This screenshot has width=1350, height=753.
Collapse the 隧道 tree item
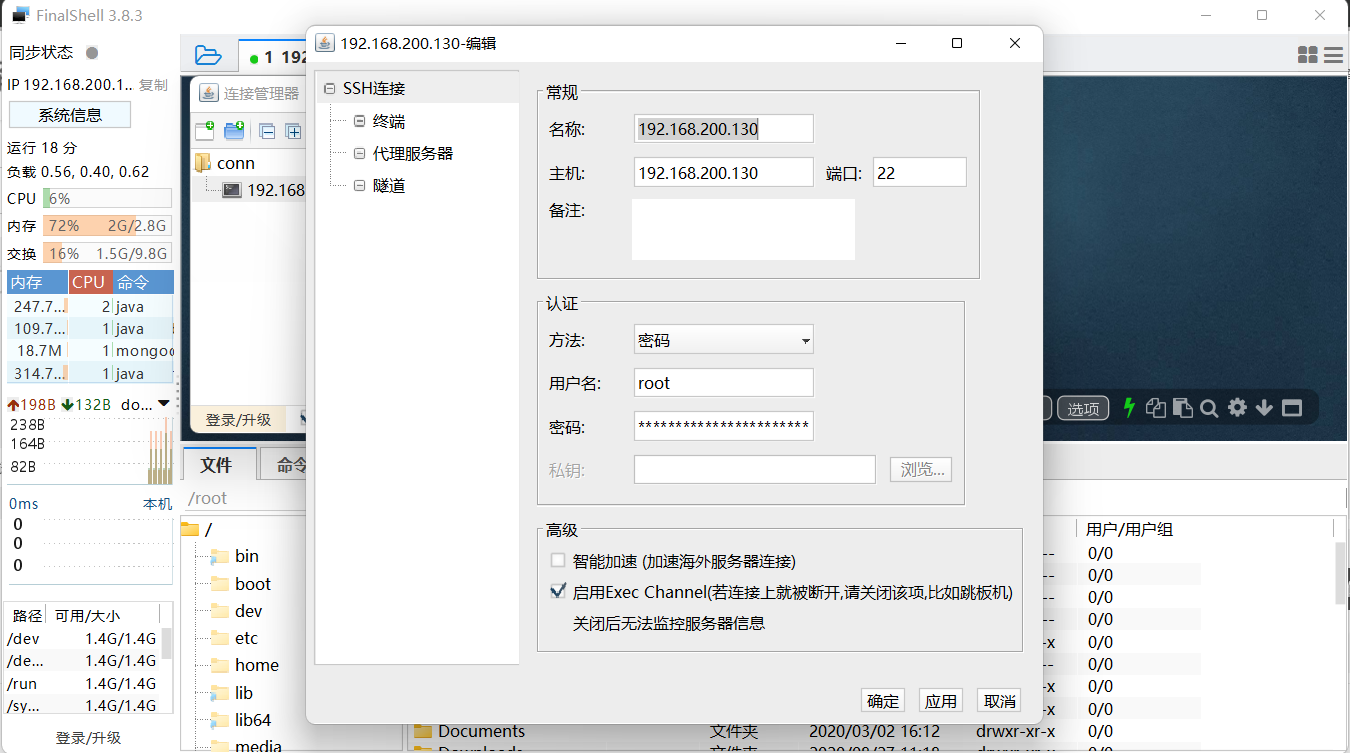click(x=360, y=185)
